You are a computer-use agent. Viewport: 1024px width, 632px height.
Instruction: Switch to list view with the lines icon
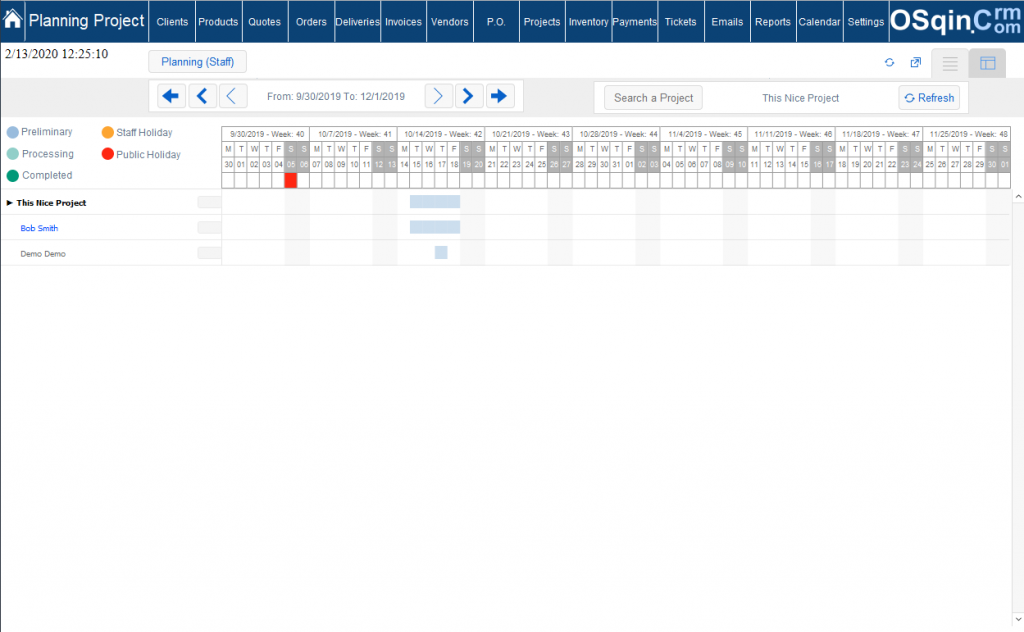pyautogui.click(x=948, y=62)
